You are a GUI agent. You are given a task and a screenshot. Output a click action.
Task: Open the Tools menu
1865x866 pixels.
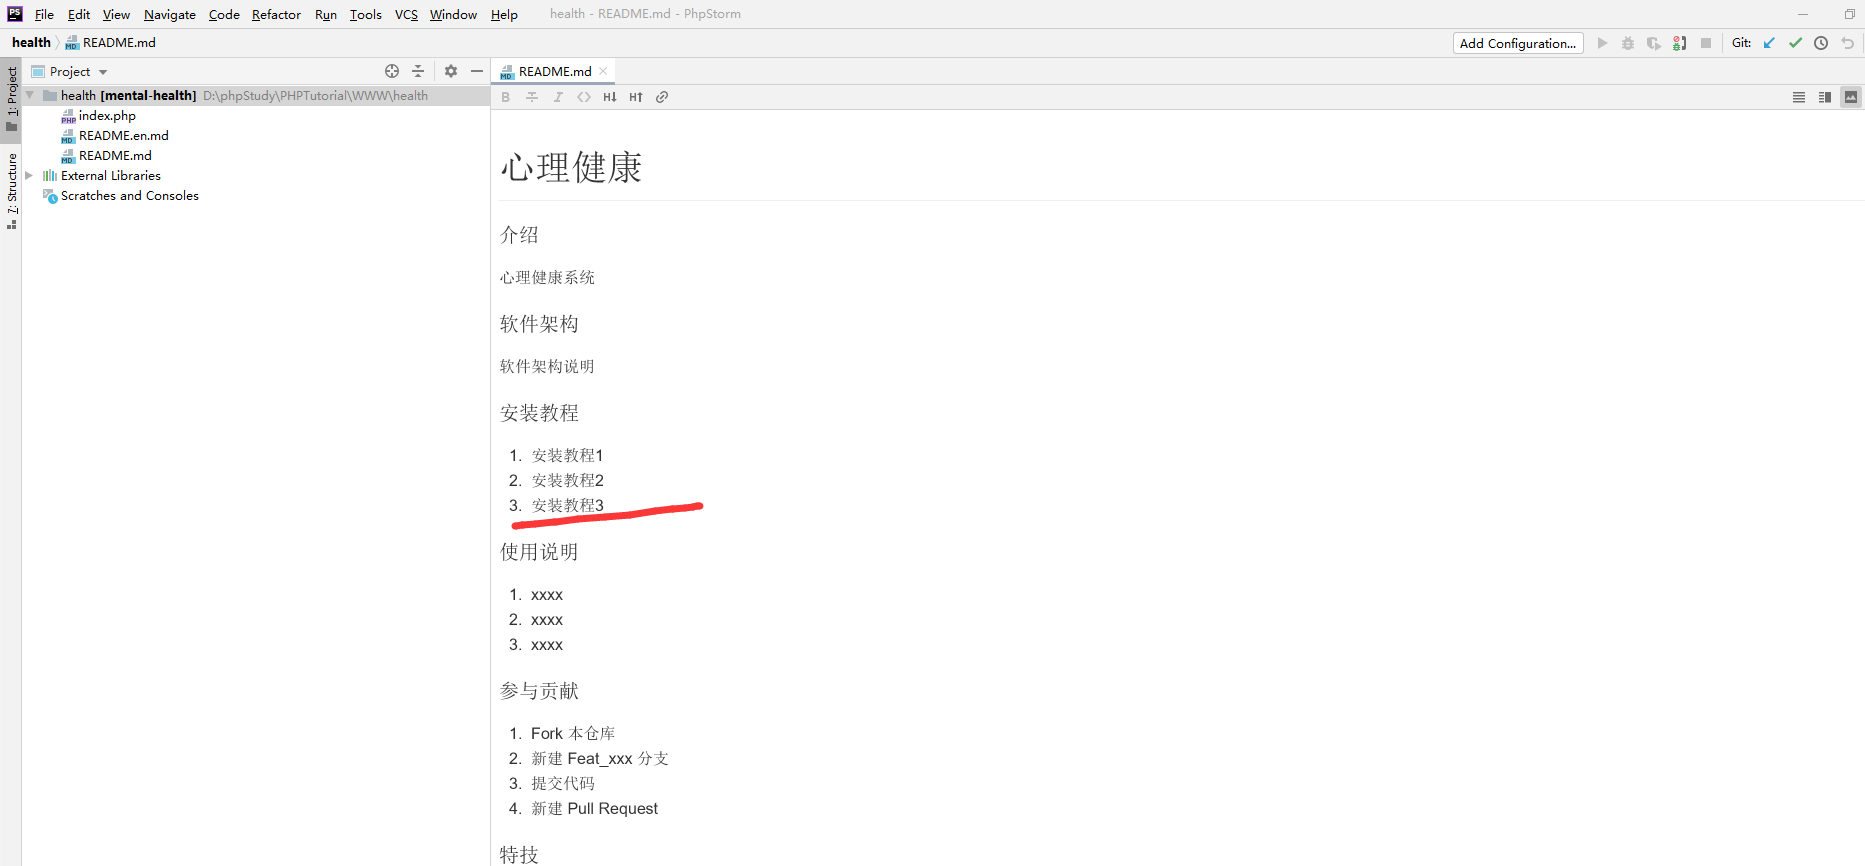[x=366, y=14]
